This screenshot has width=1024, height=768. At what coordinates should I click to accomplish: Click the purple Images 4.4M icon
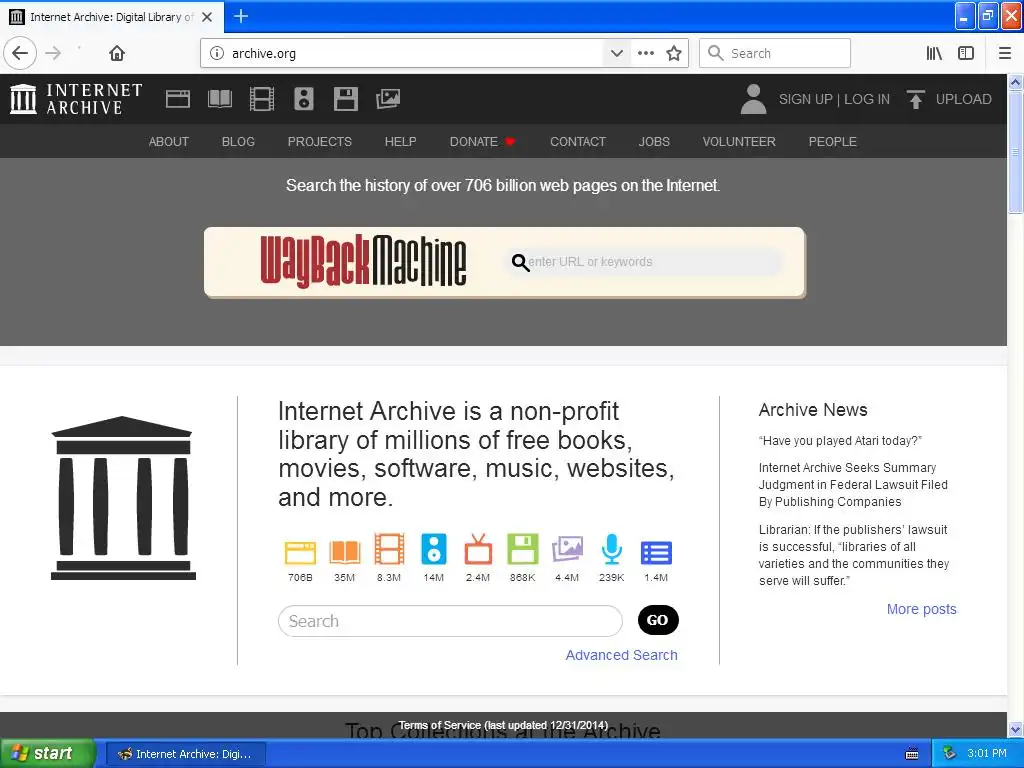[567, 549]
